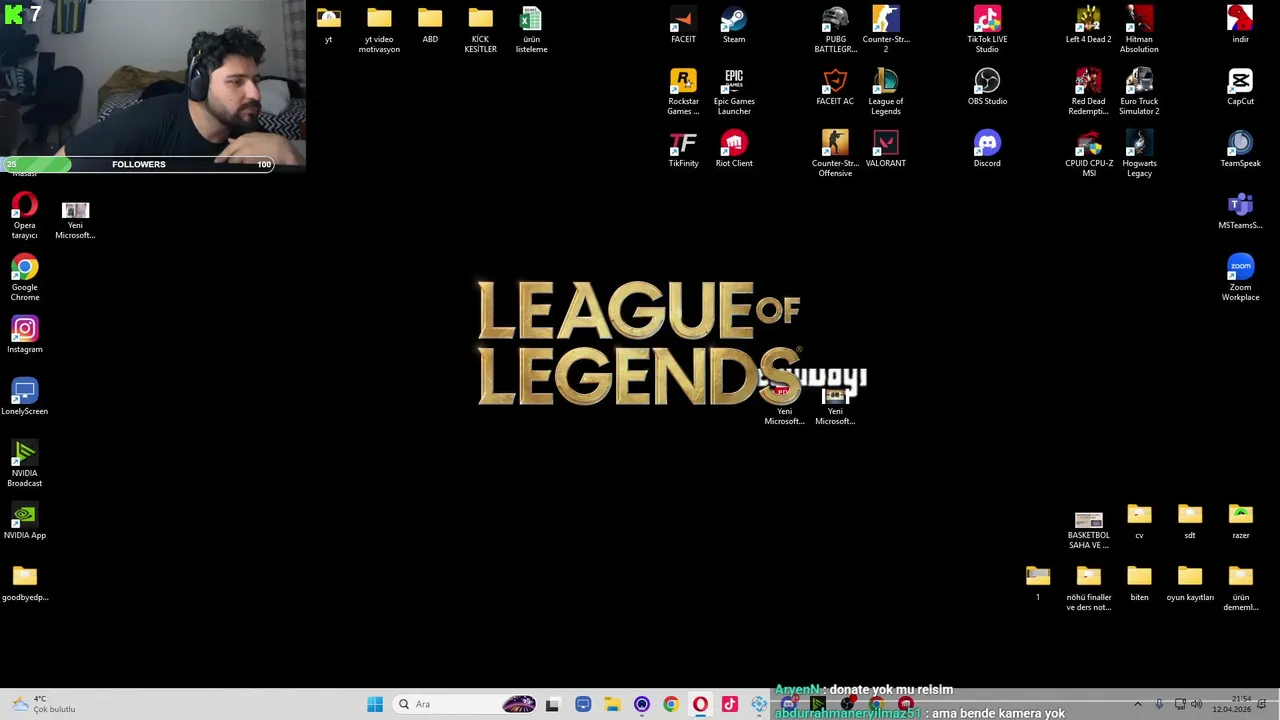1280x720 pixels.
Task: Select the LonelyScreen desktop shortcut
Action: click(25, 398)
